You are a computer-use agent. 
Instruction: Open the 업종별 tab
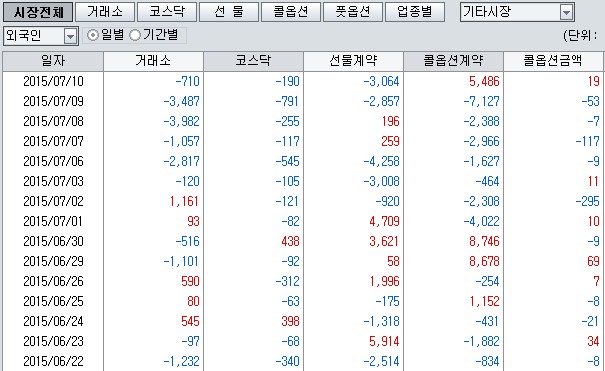pyautogui.click(x=415, y=12)
